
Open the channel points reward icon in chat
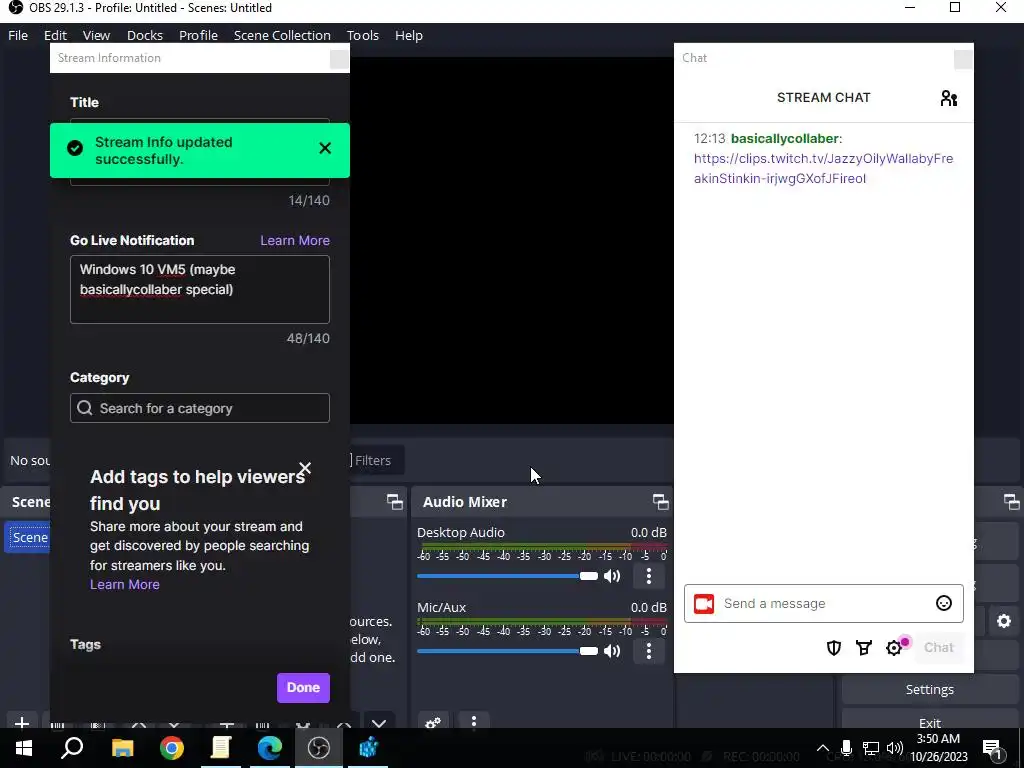[x=864, y=648]
